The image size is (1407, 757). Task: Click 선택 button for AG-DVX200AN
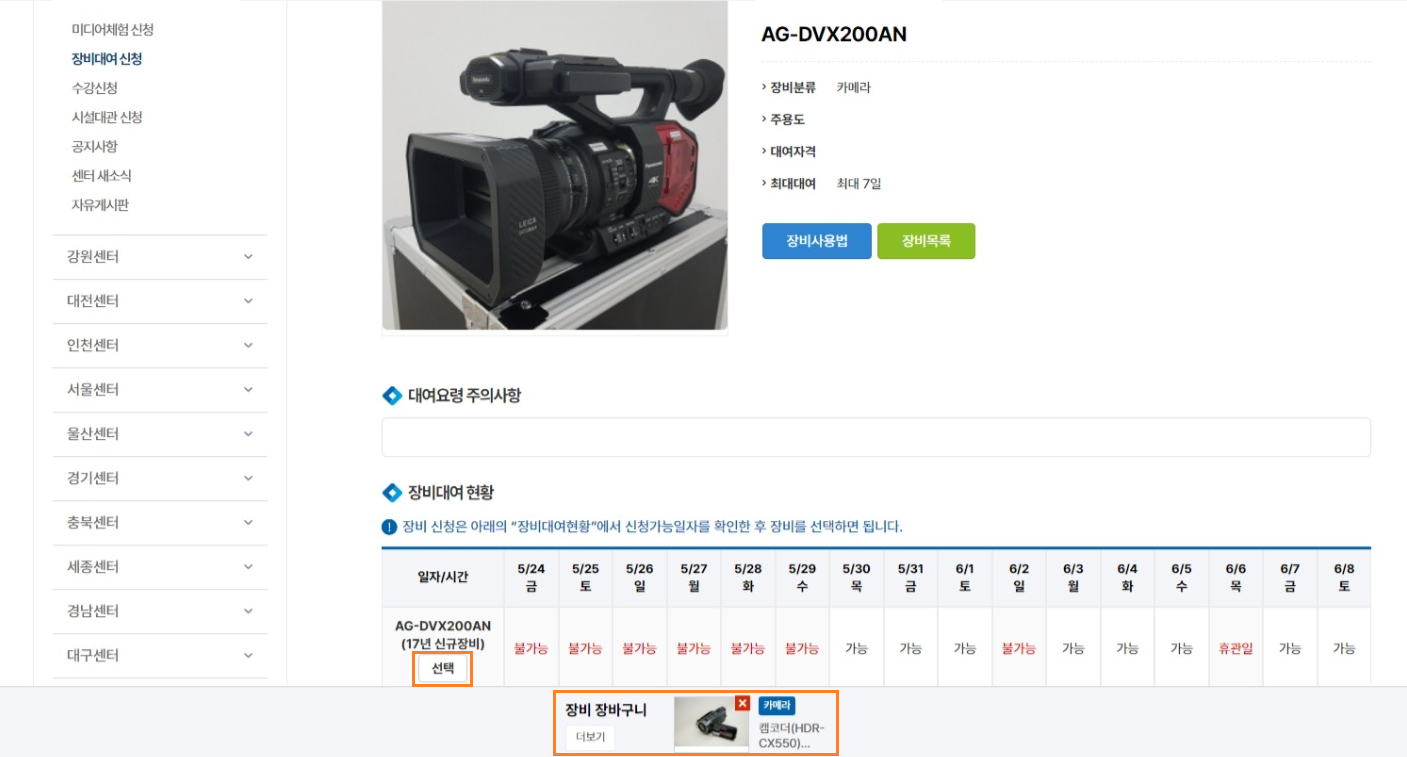(x=442, y=668)
